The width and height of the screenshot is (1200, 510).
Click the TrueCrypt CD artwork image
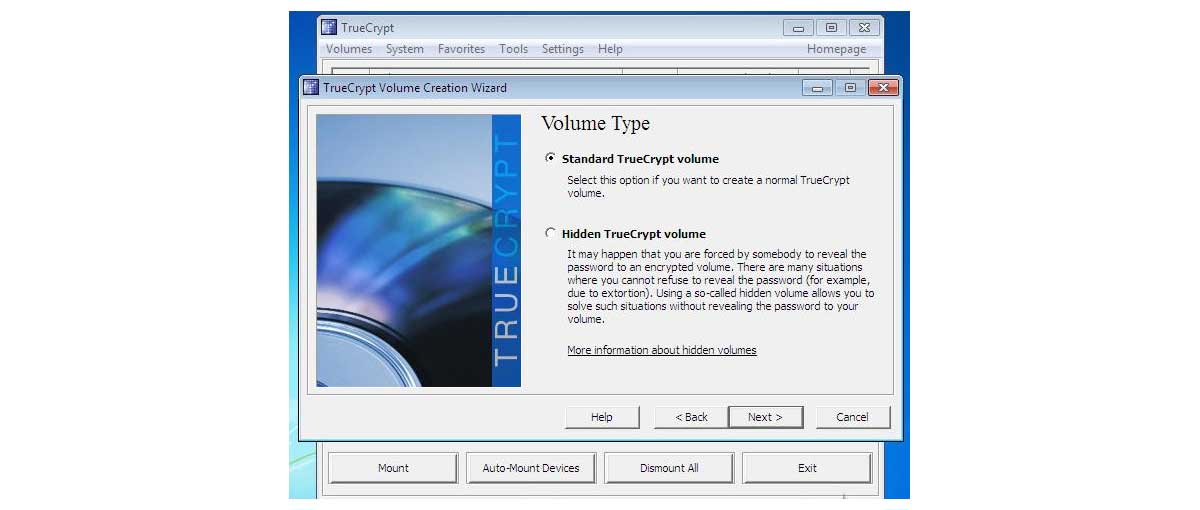pyautogui.click(x=418, y=250)
